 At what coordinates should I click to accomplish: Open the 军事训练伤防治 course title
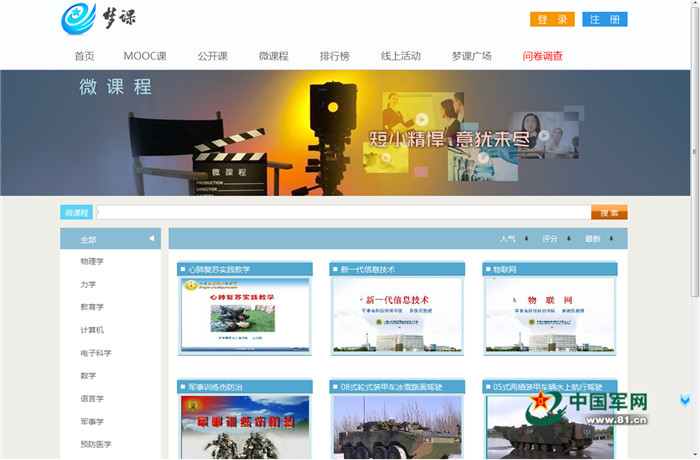click(215, 387)
